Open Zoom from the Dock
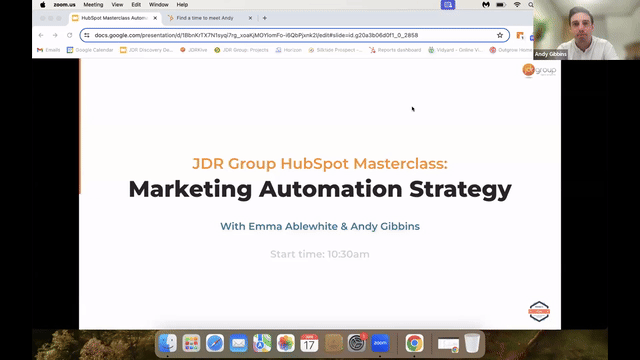640x360 pixels. 380,343
